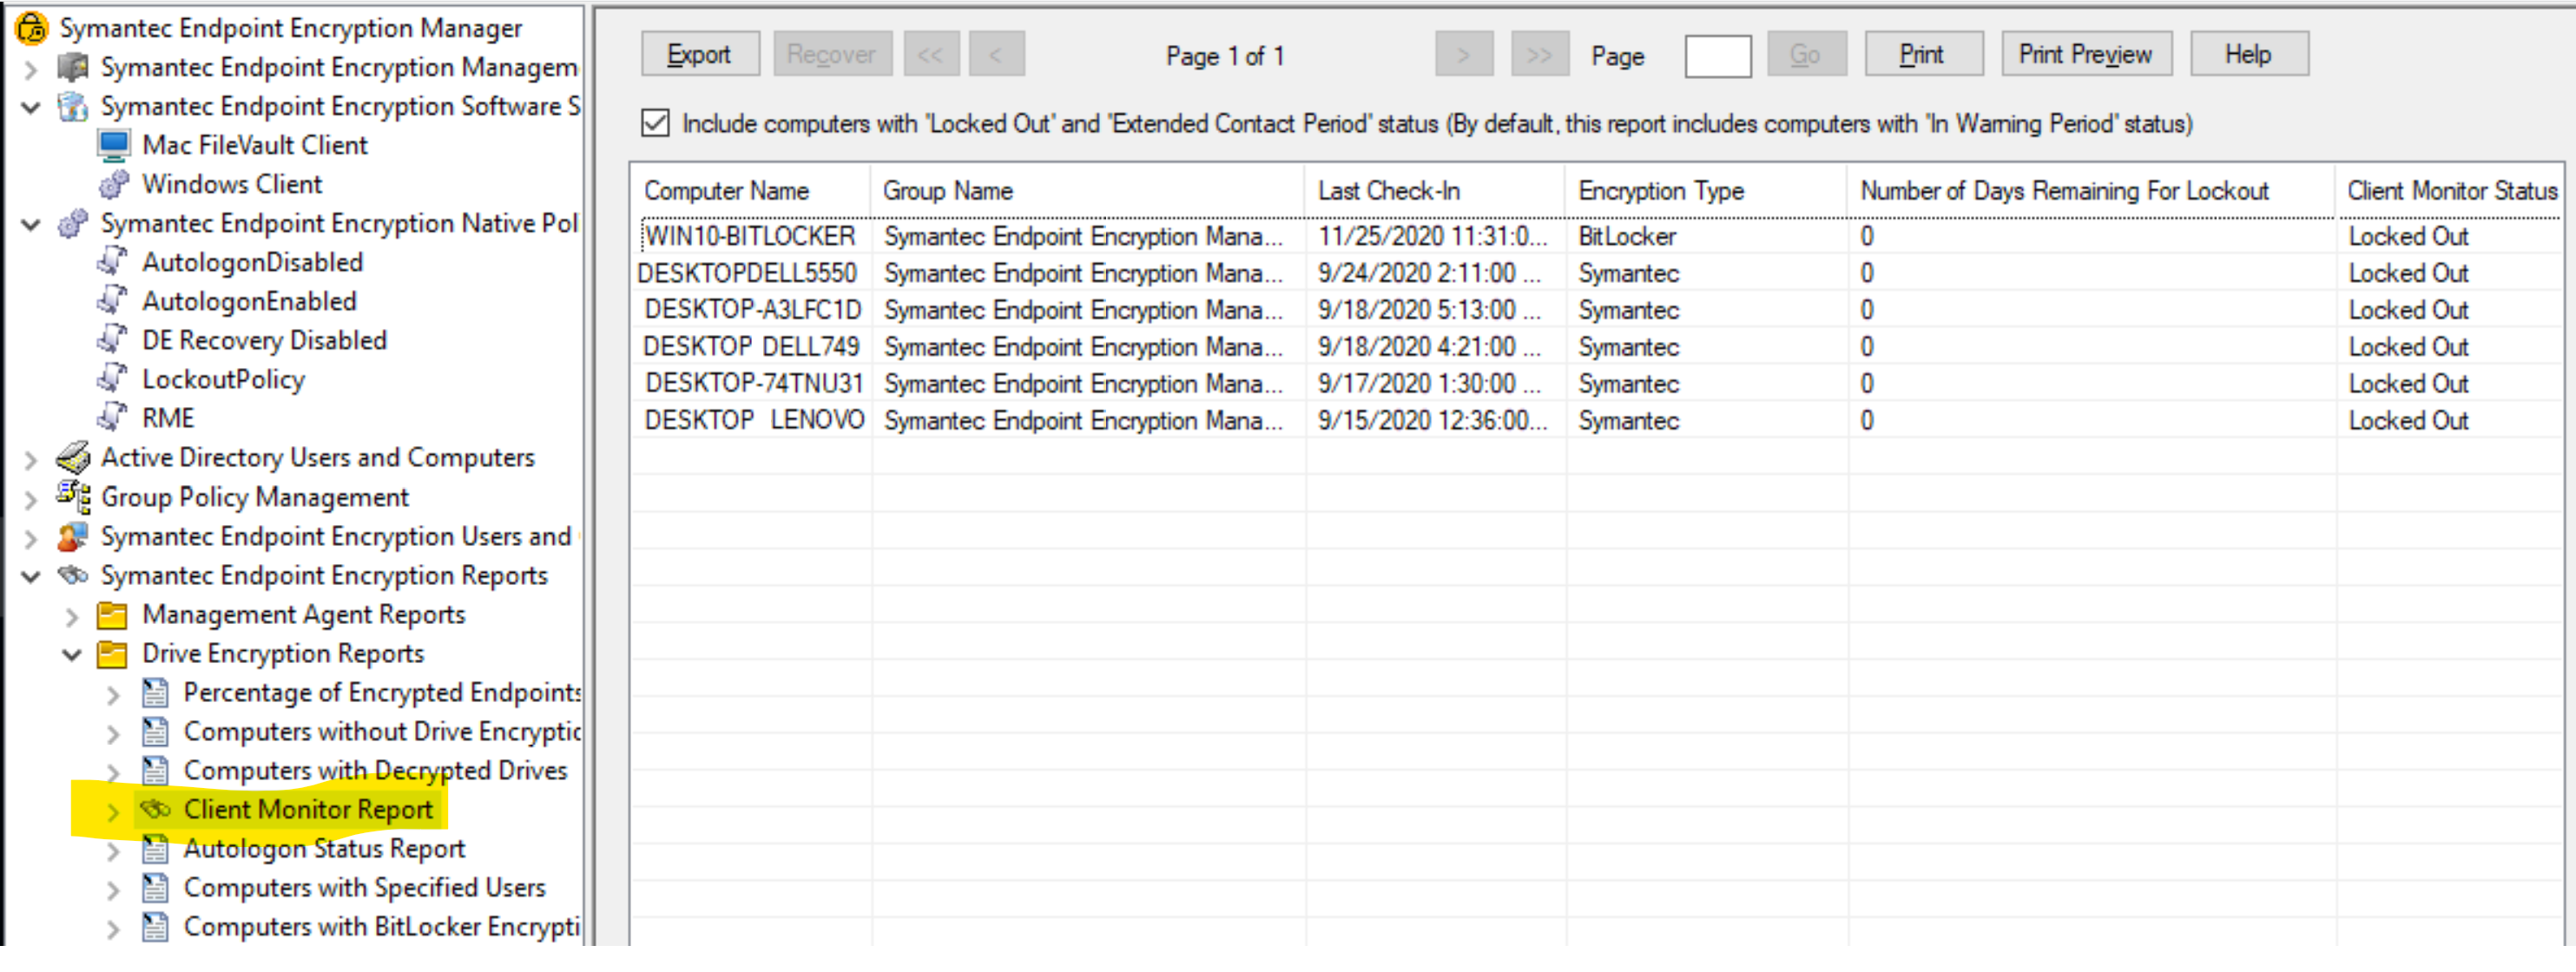
Task: Click the Computers with BitLocker Encryption report icon
Action: [x=155, y=927]
